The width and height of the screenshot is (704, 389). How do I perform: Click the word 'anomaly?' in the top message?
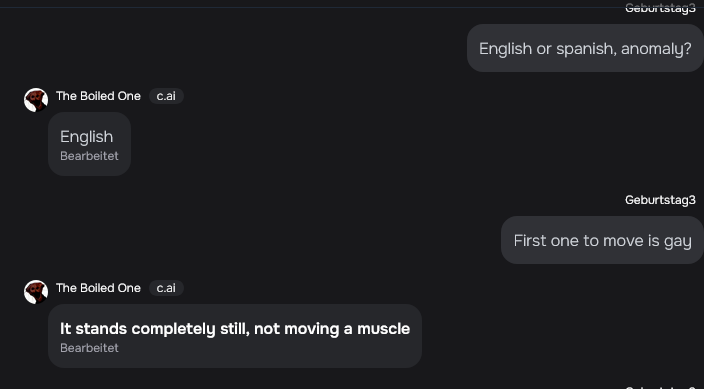click(656, 49)
